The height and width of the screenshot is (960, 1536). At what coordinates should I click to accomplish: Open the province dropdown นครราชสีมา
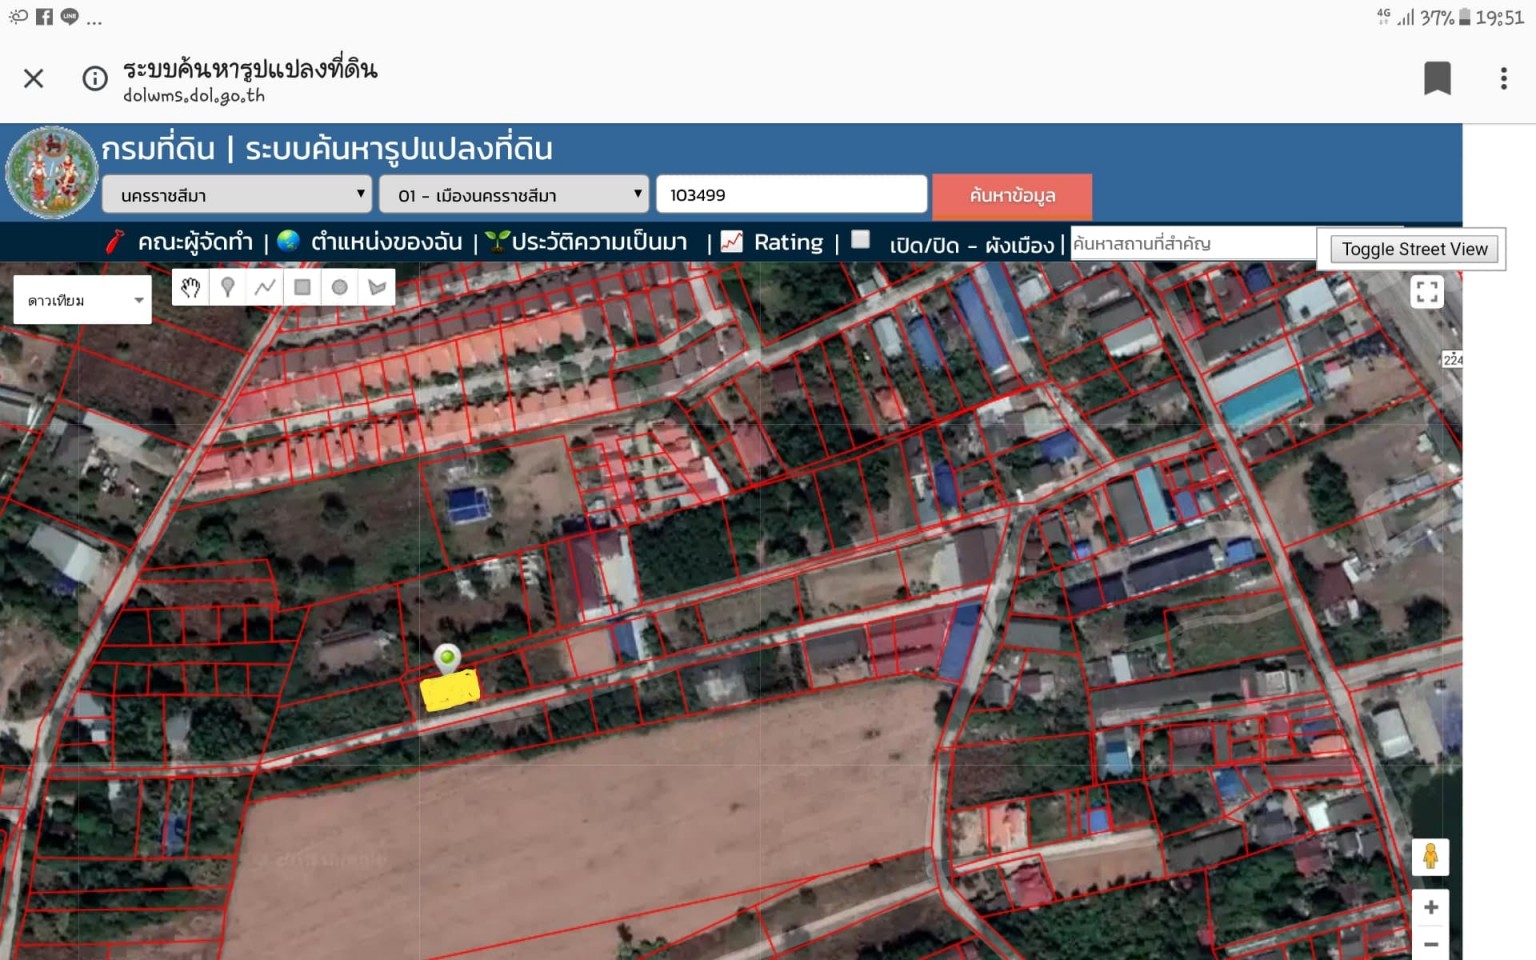[236, 195]
